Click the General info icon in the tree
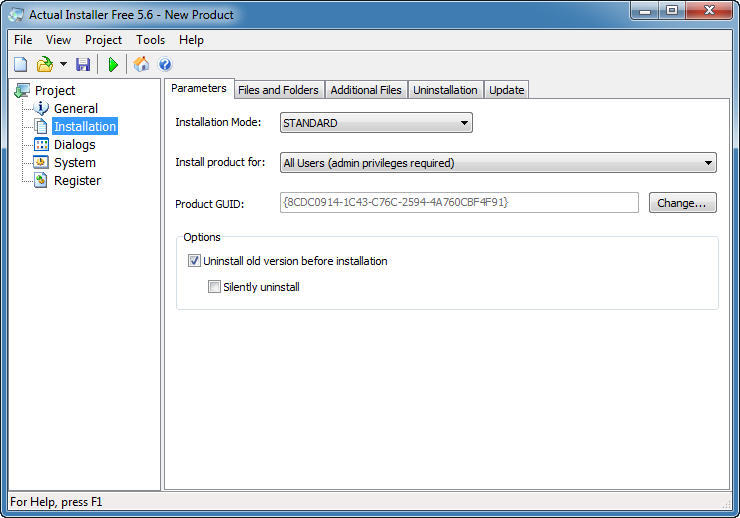This screenshot has width=740, height=518. pos(41,108)
